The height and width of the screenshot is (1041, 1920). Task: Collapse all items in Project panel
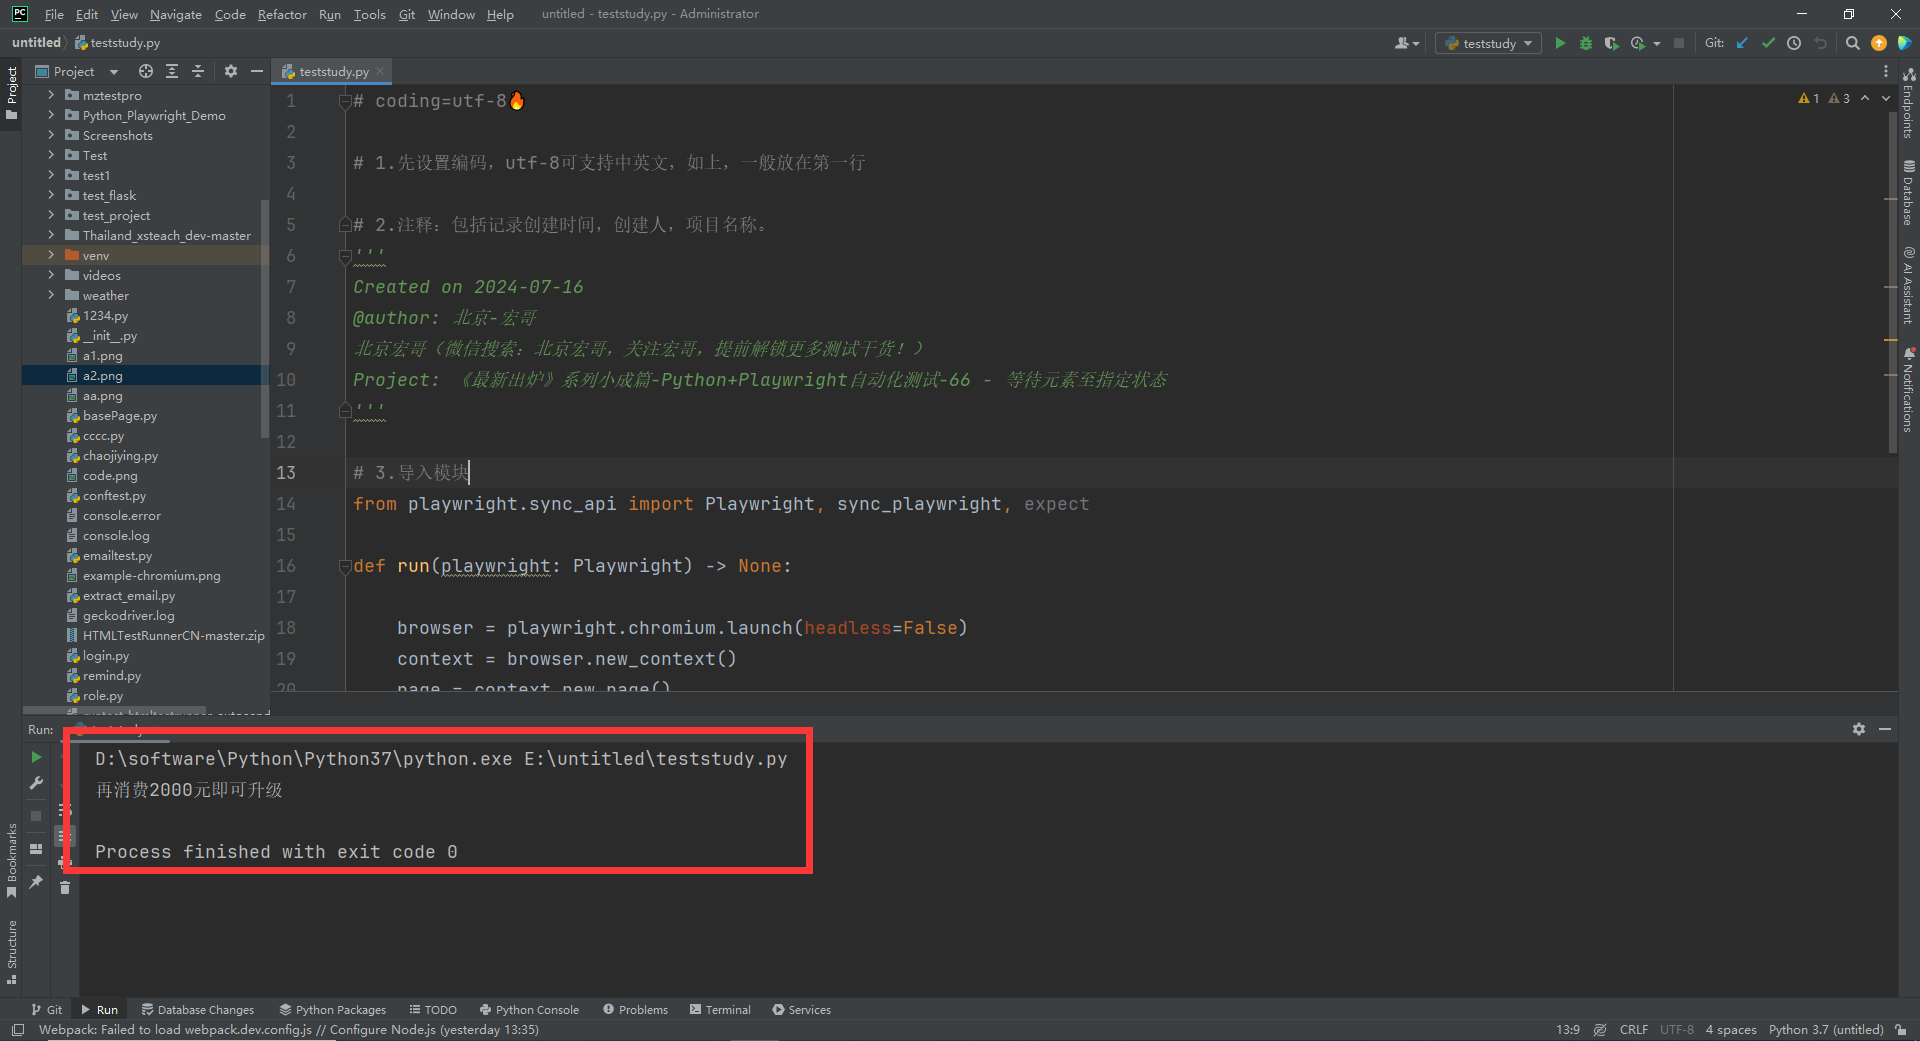point(198,71)
